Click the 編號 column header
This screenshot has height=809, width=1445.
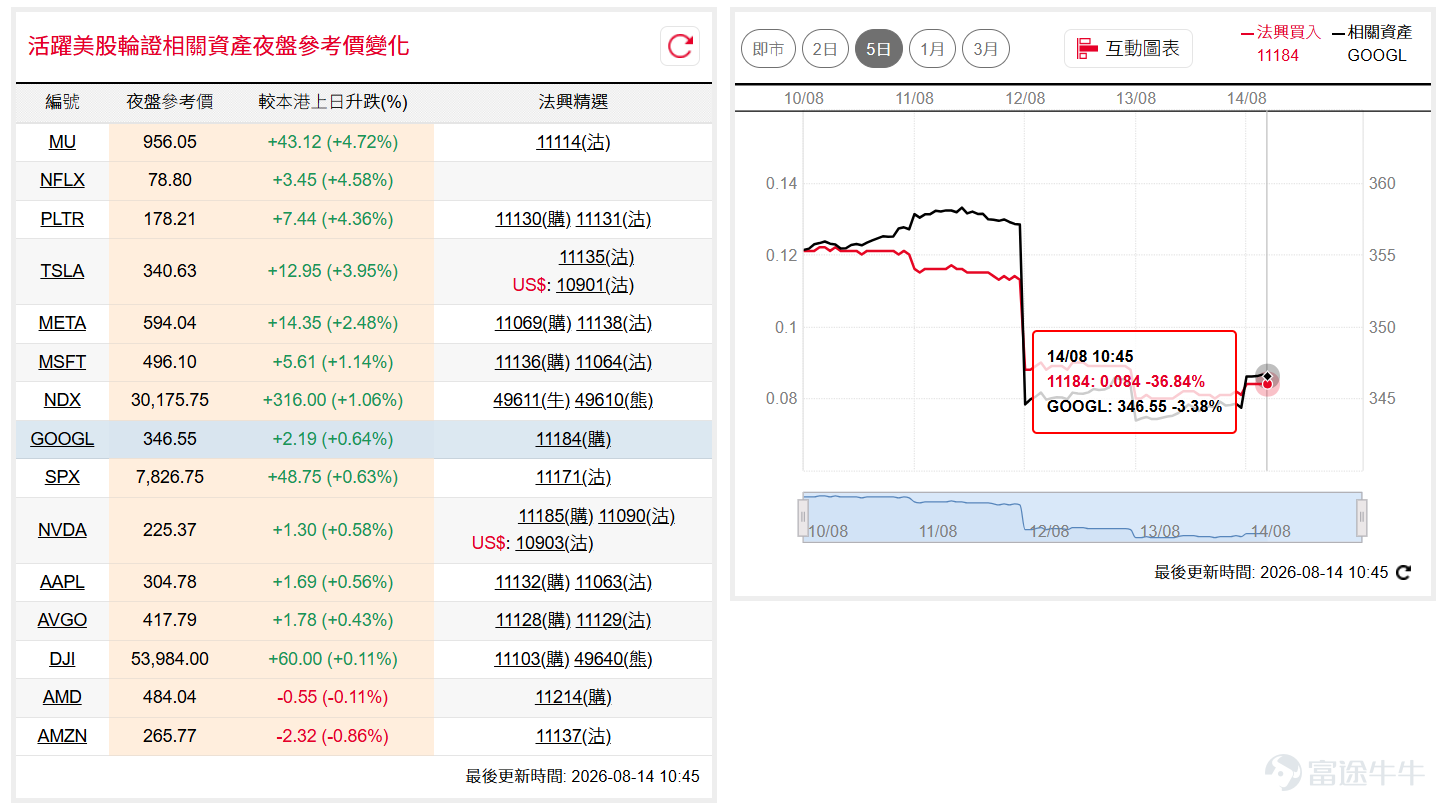pyautogui.click(x=62, y=102)
